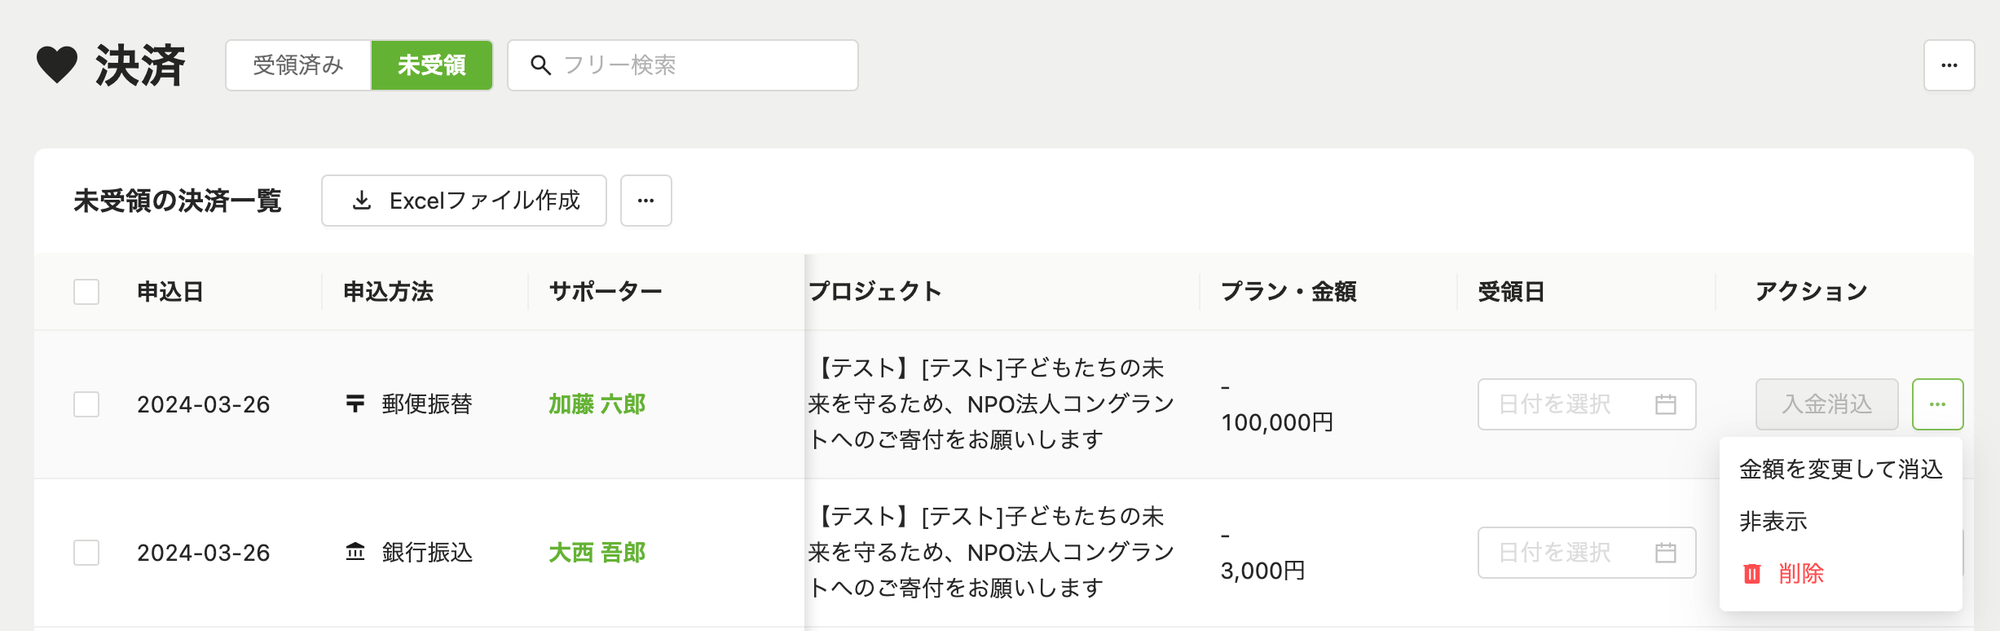Click the red trash icon for 削除
Image resolution: width=2000 pixels, height=631 pixels.
[1752, 574]
